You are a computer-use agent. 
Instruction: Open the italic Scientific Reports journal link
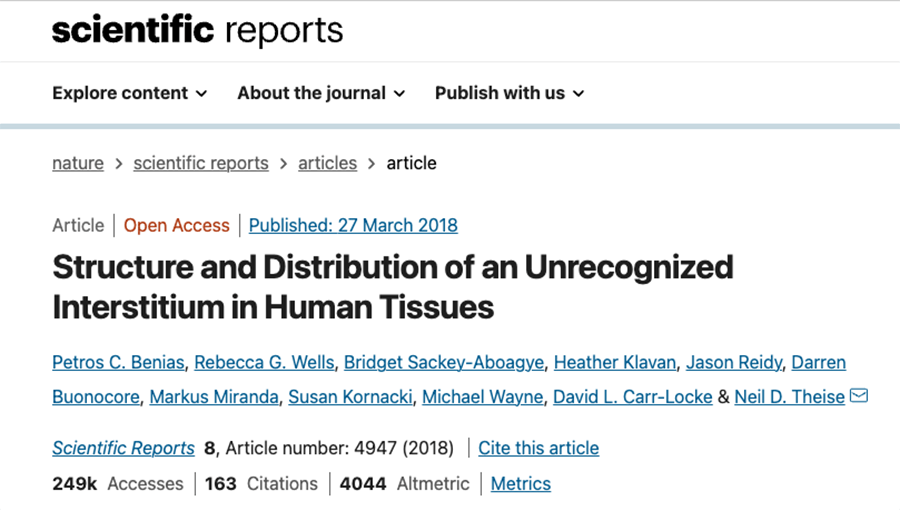pyautogui.click(x=123, y=448)
